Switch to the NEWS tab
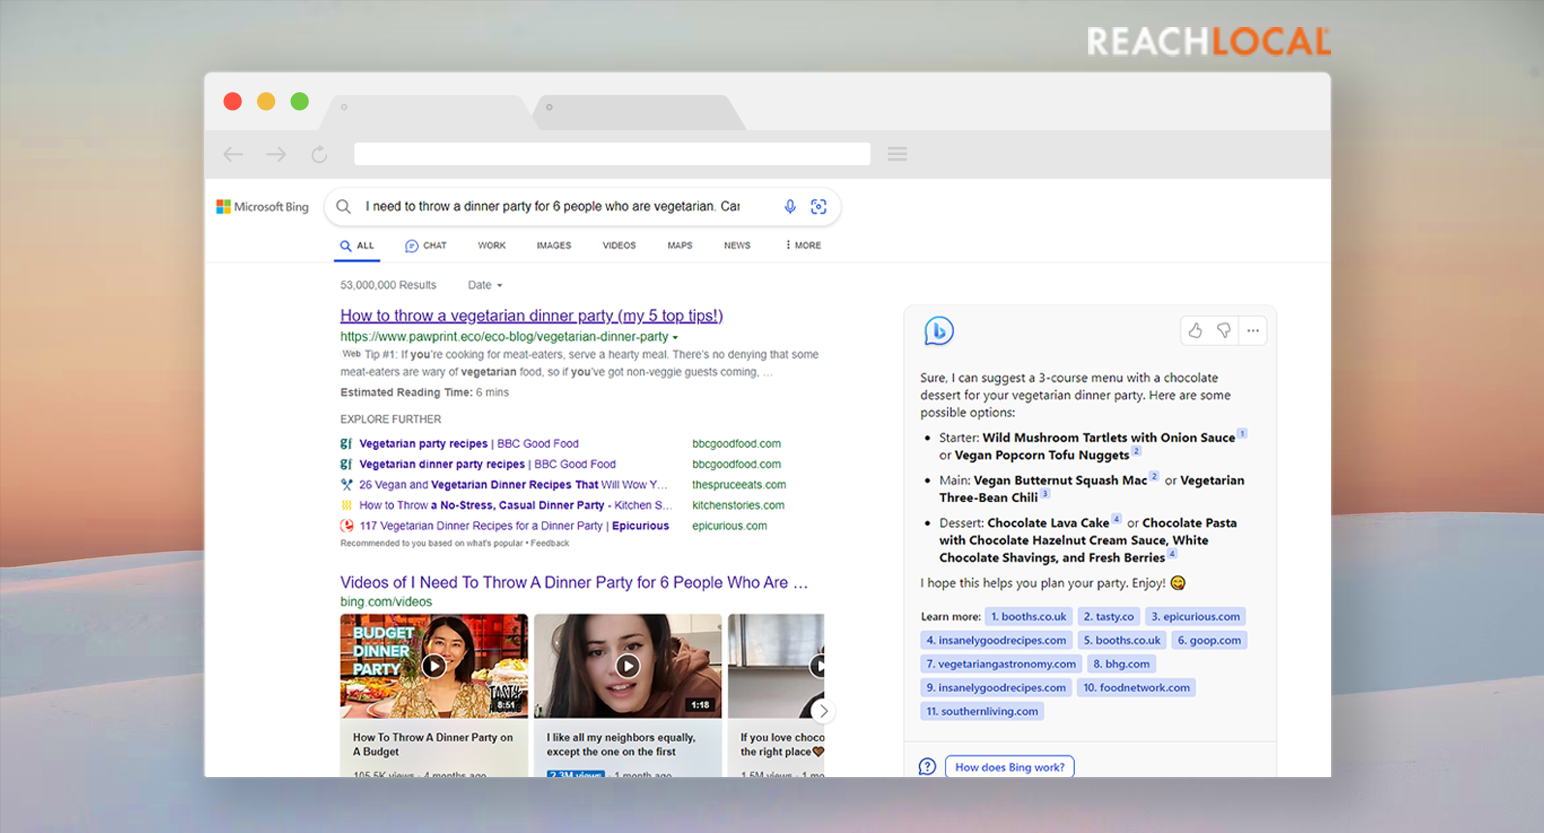Screen dimensions: 1544x833 point(737,245)
